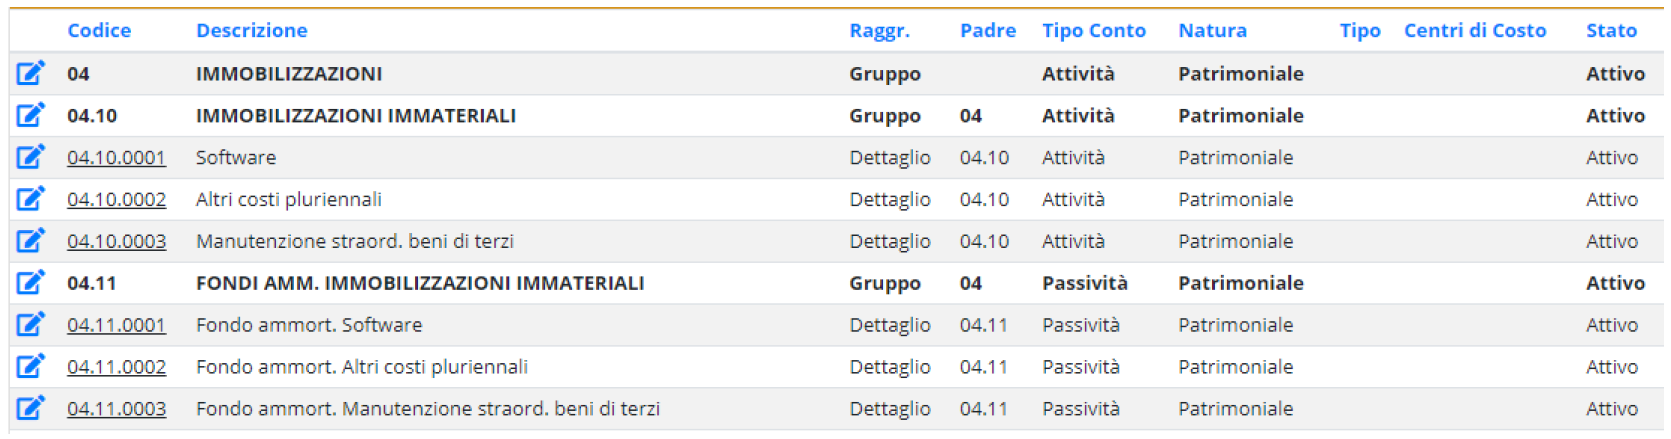Screen dimensions: 1671x439
Task: Sort by the Descrizione column header
Action: point(251,31)
